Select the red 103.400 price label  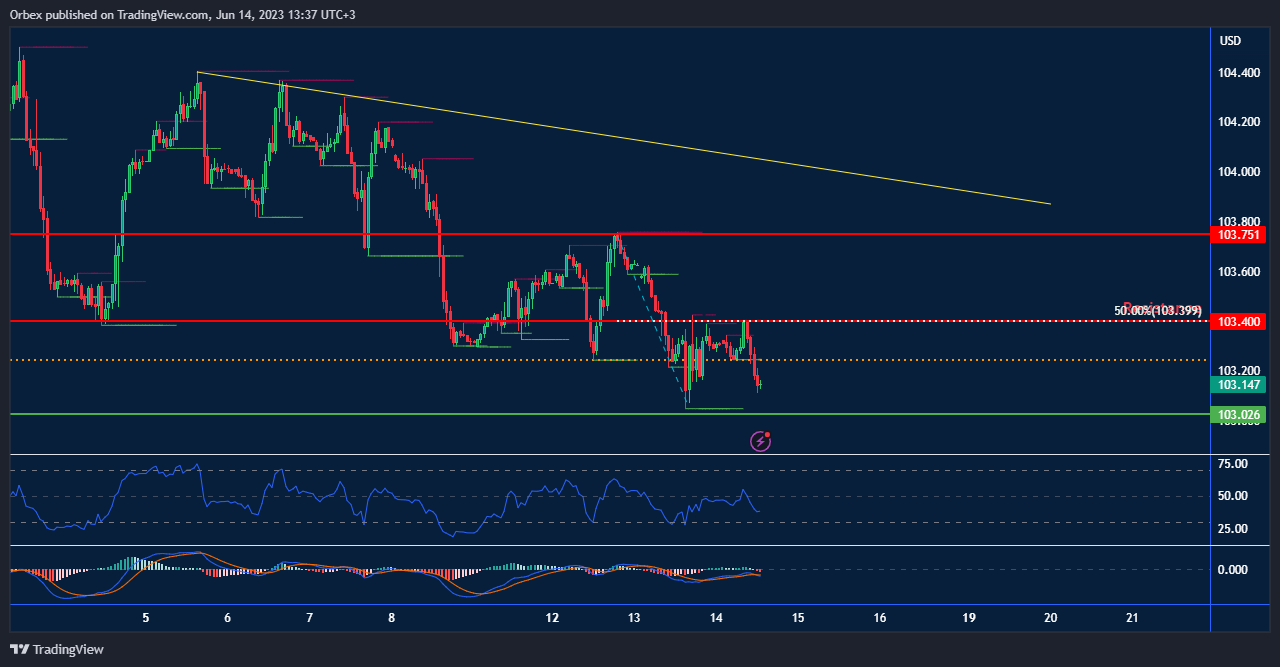click(x=1237, y=321)
